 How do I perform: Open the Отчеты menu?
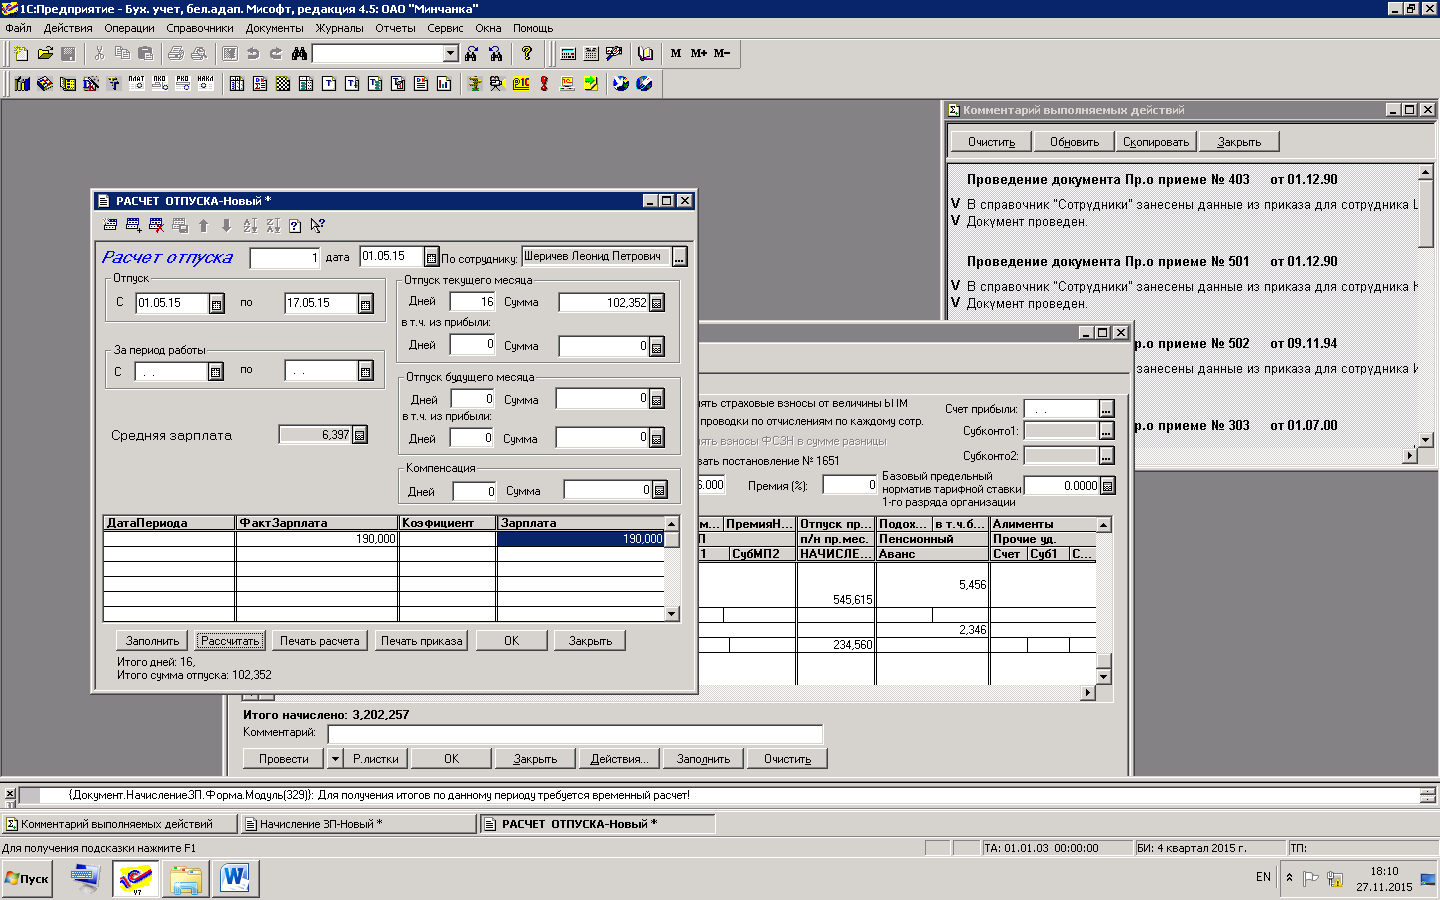tap(395, 28)
